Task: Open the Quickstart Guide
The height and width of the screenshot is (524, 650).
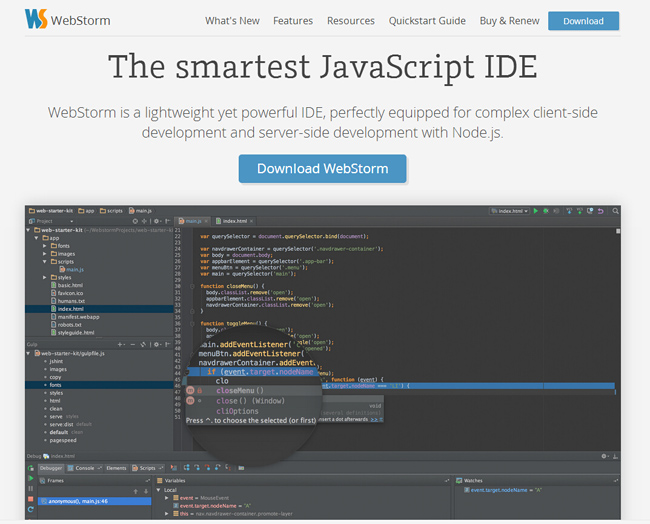Action: pos(427,21)
